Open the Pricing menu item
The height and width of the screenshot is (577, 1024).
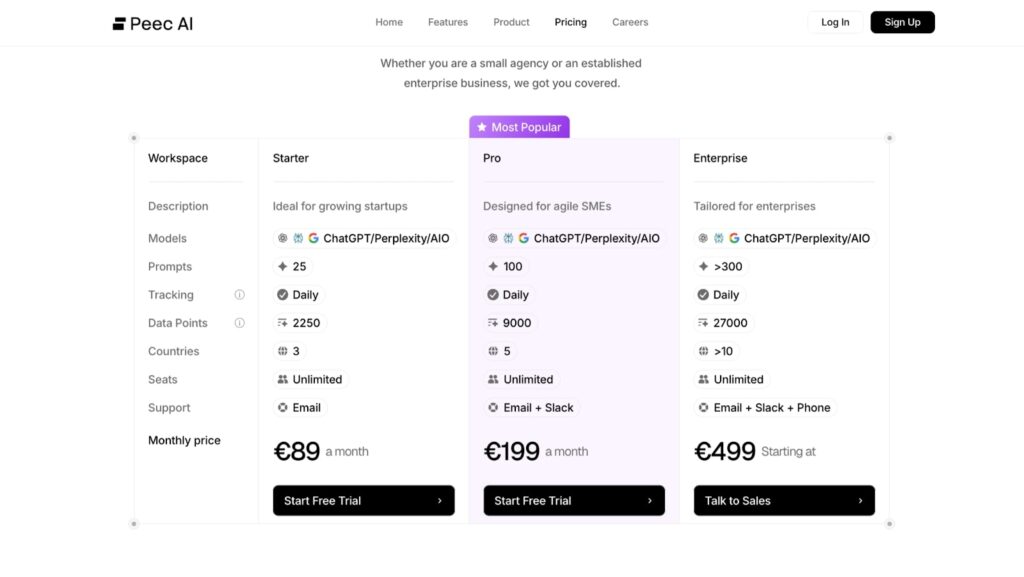[570, 21]
